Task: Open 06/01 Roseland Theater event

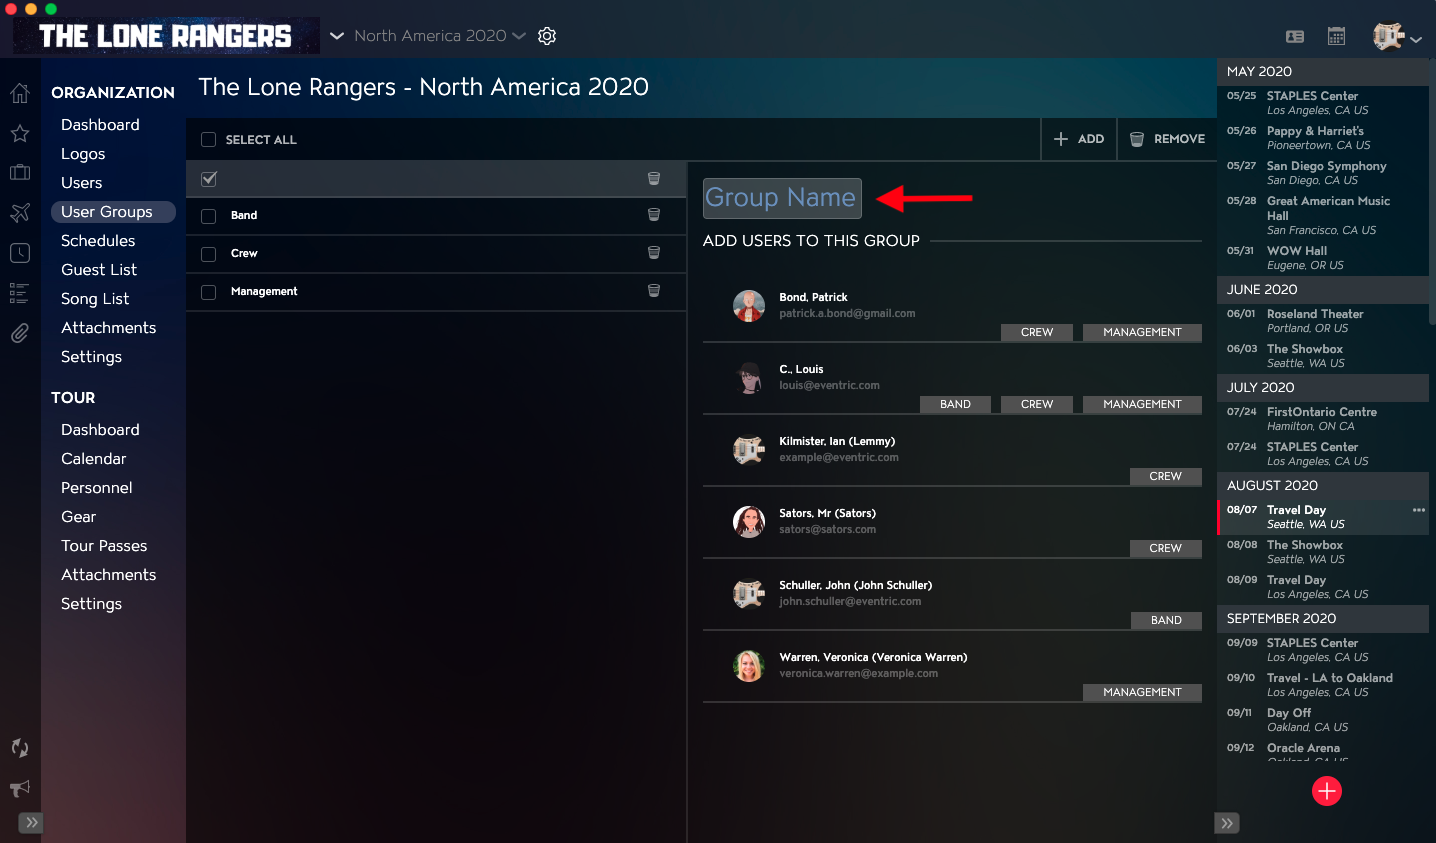Action: 1322,321
